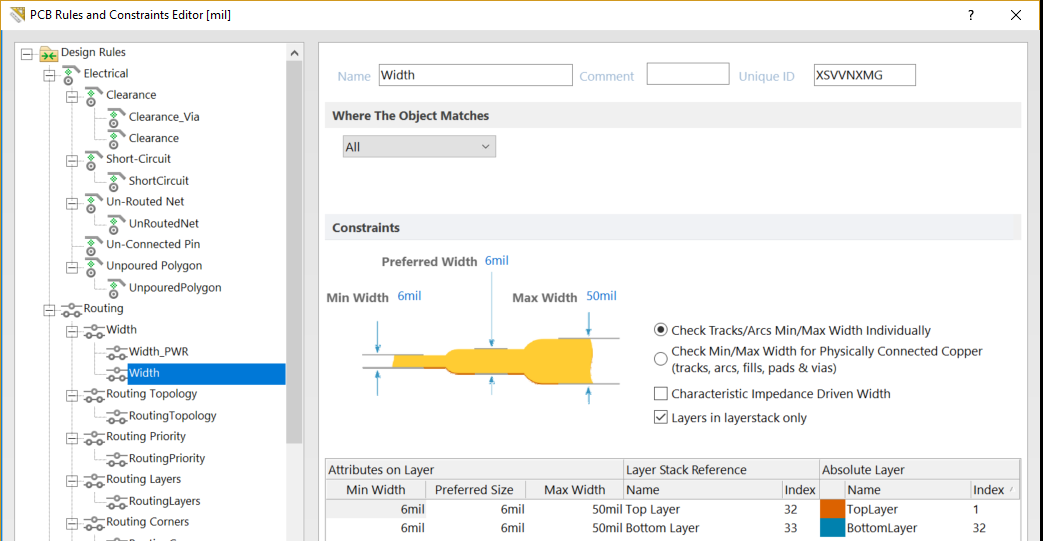This screenshot has width=1043, height=541.
Task: Select the RoutingTopology rule
Action: (172, 416)
